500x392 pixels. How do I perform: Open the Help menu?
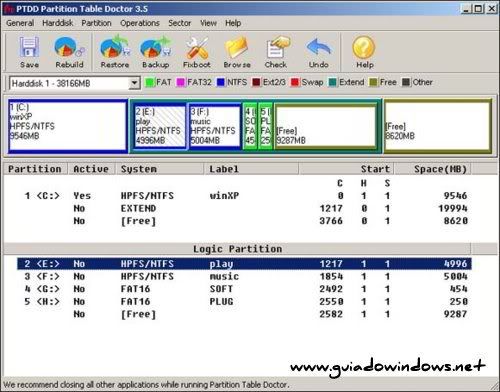[x=233, y=23]
